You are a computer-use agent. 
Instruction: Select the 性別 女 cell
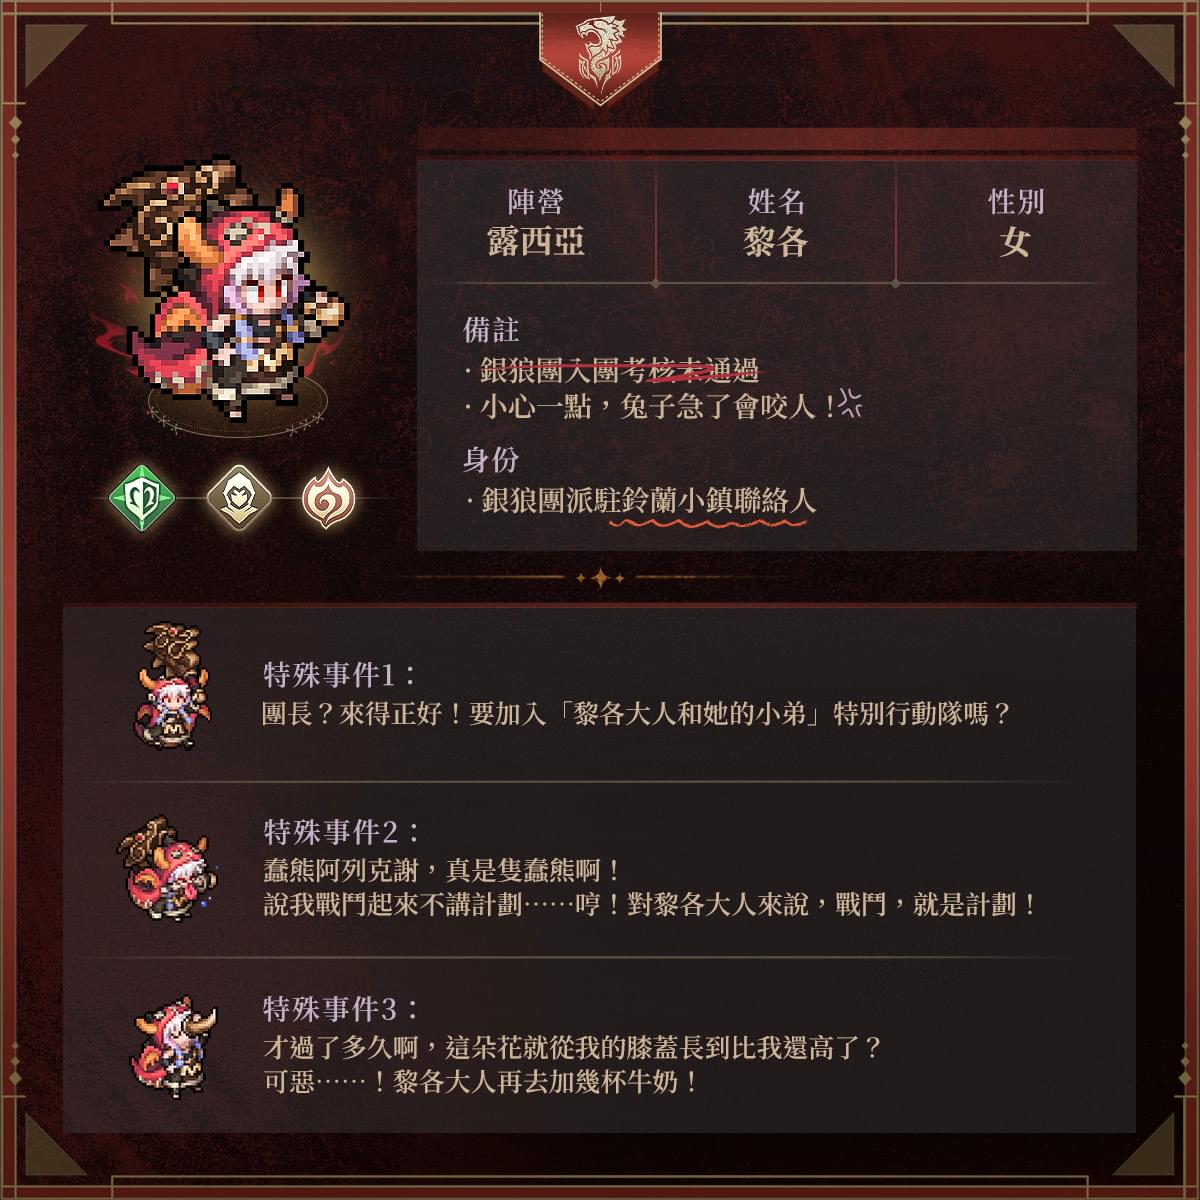click(x=1016, y=222)
